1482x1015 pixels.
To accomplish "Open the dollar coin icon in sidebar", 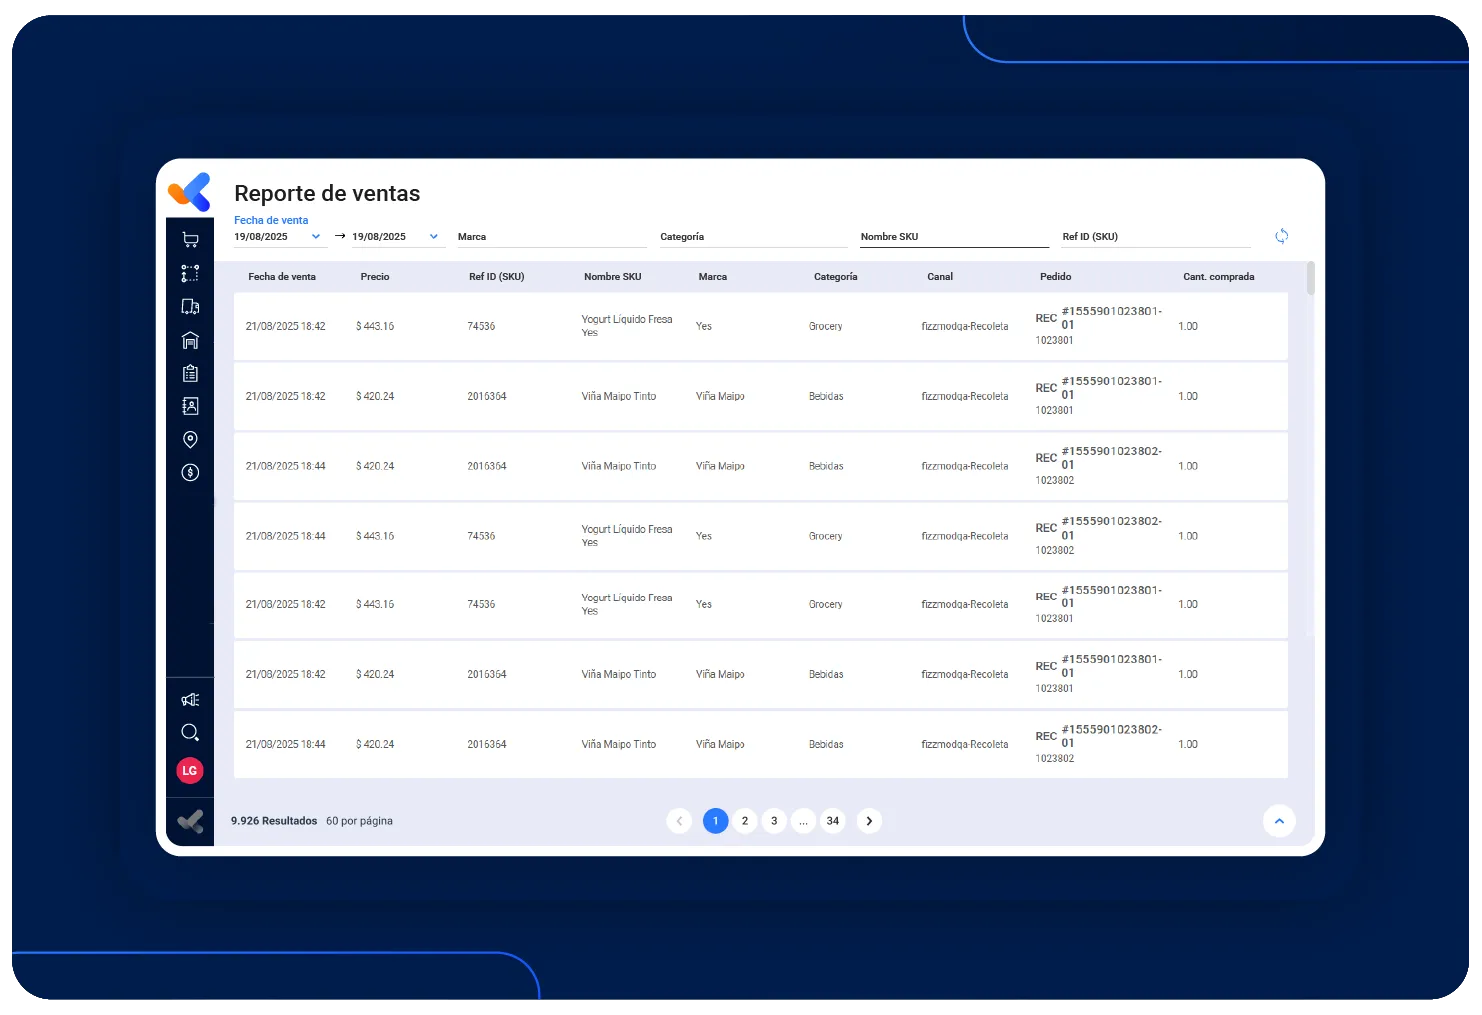I will (190, 472).
